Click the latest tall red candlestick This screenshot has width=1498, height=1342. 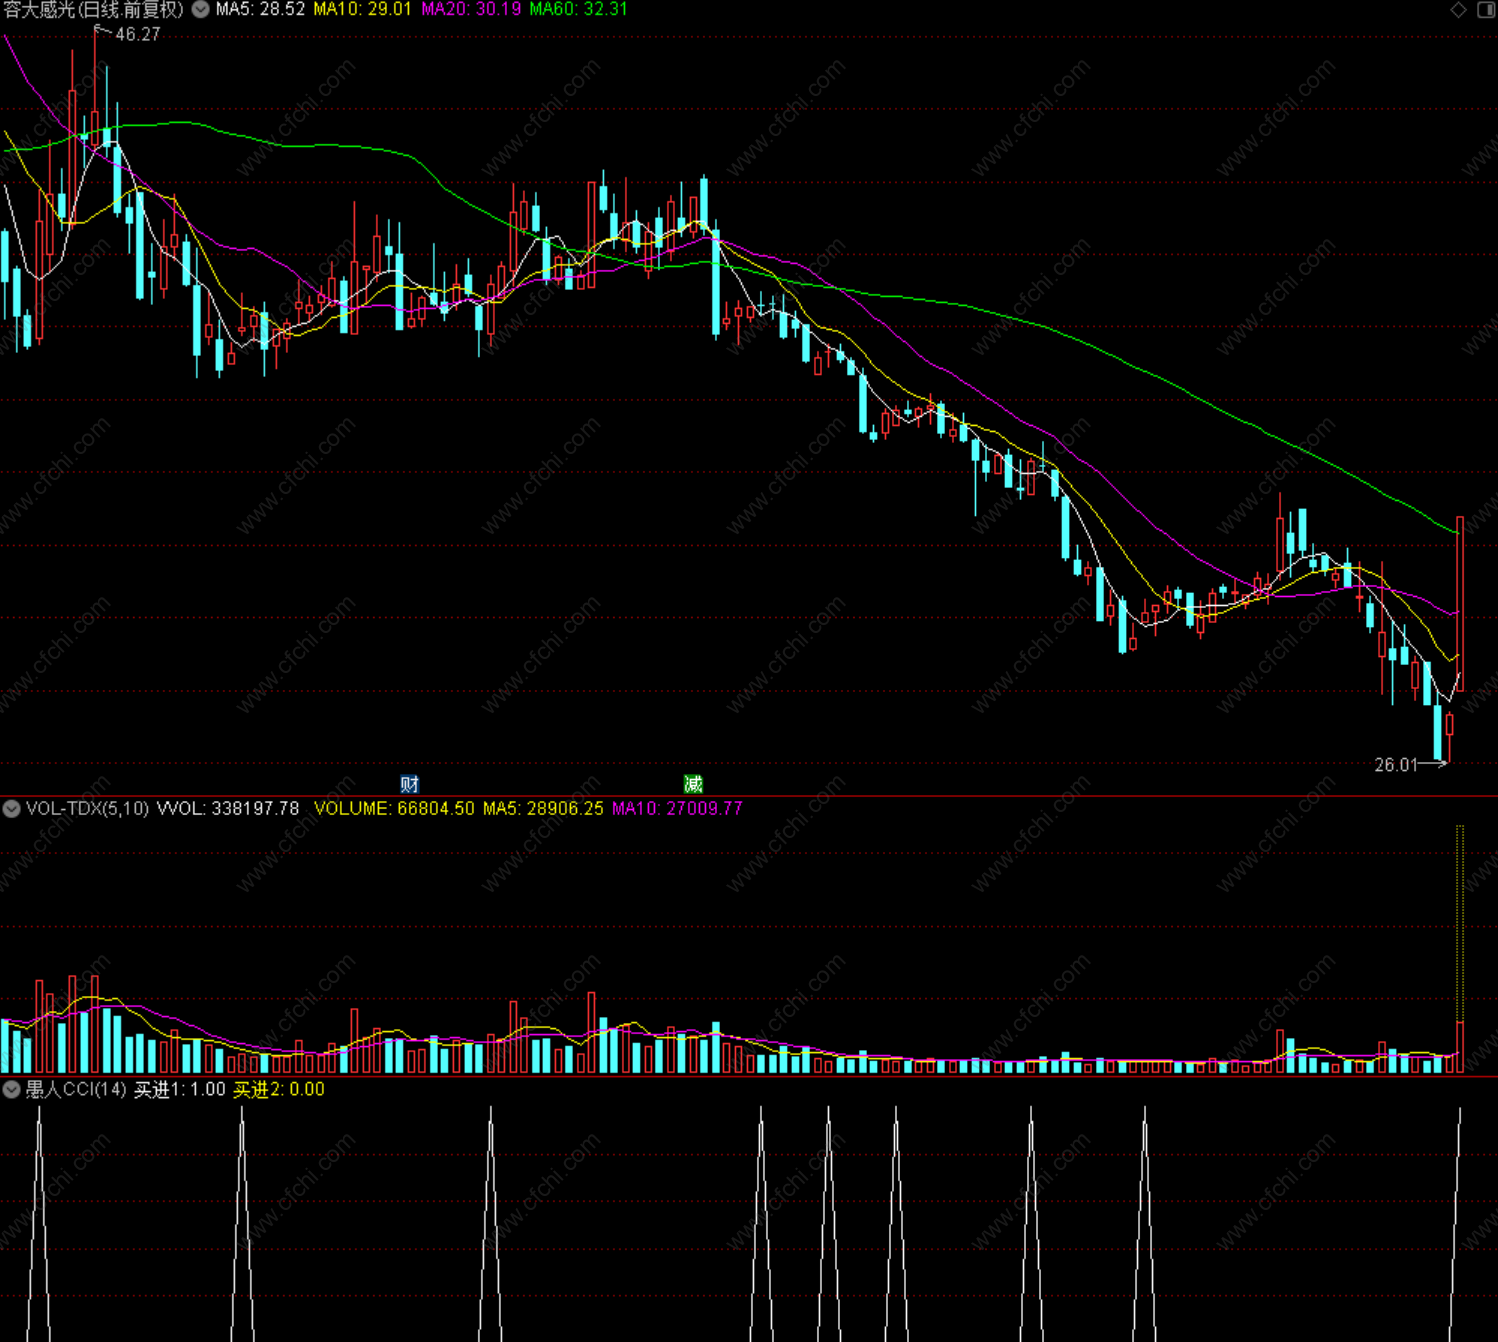[1460, 604]
